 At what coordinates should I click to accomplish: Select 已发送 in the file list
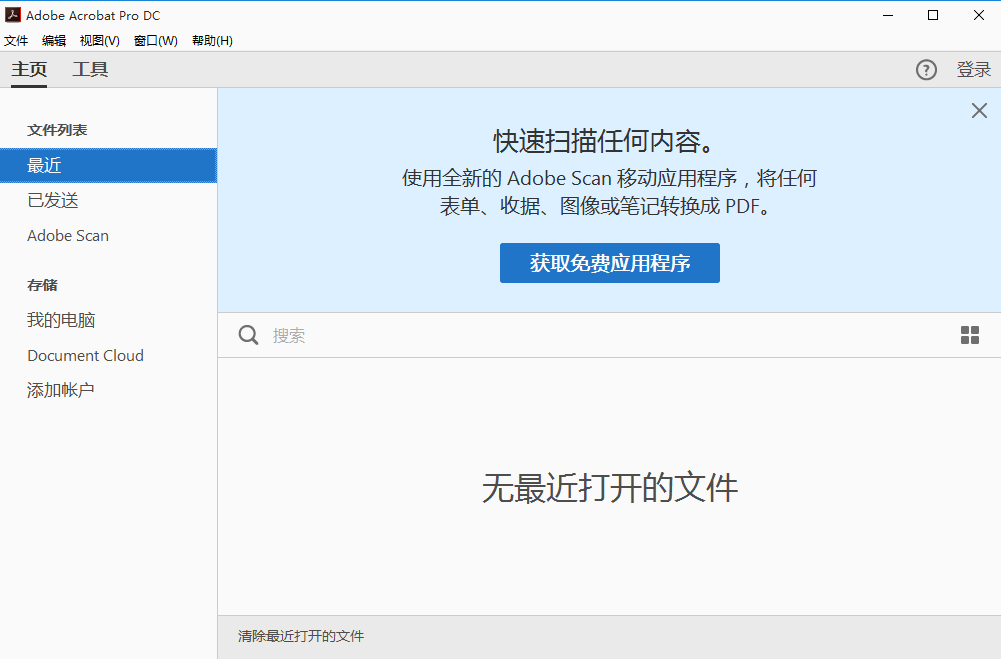pos(53,201)
